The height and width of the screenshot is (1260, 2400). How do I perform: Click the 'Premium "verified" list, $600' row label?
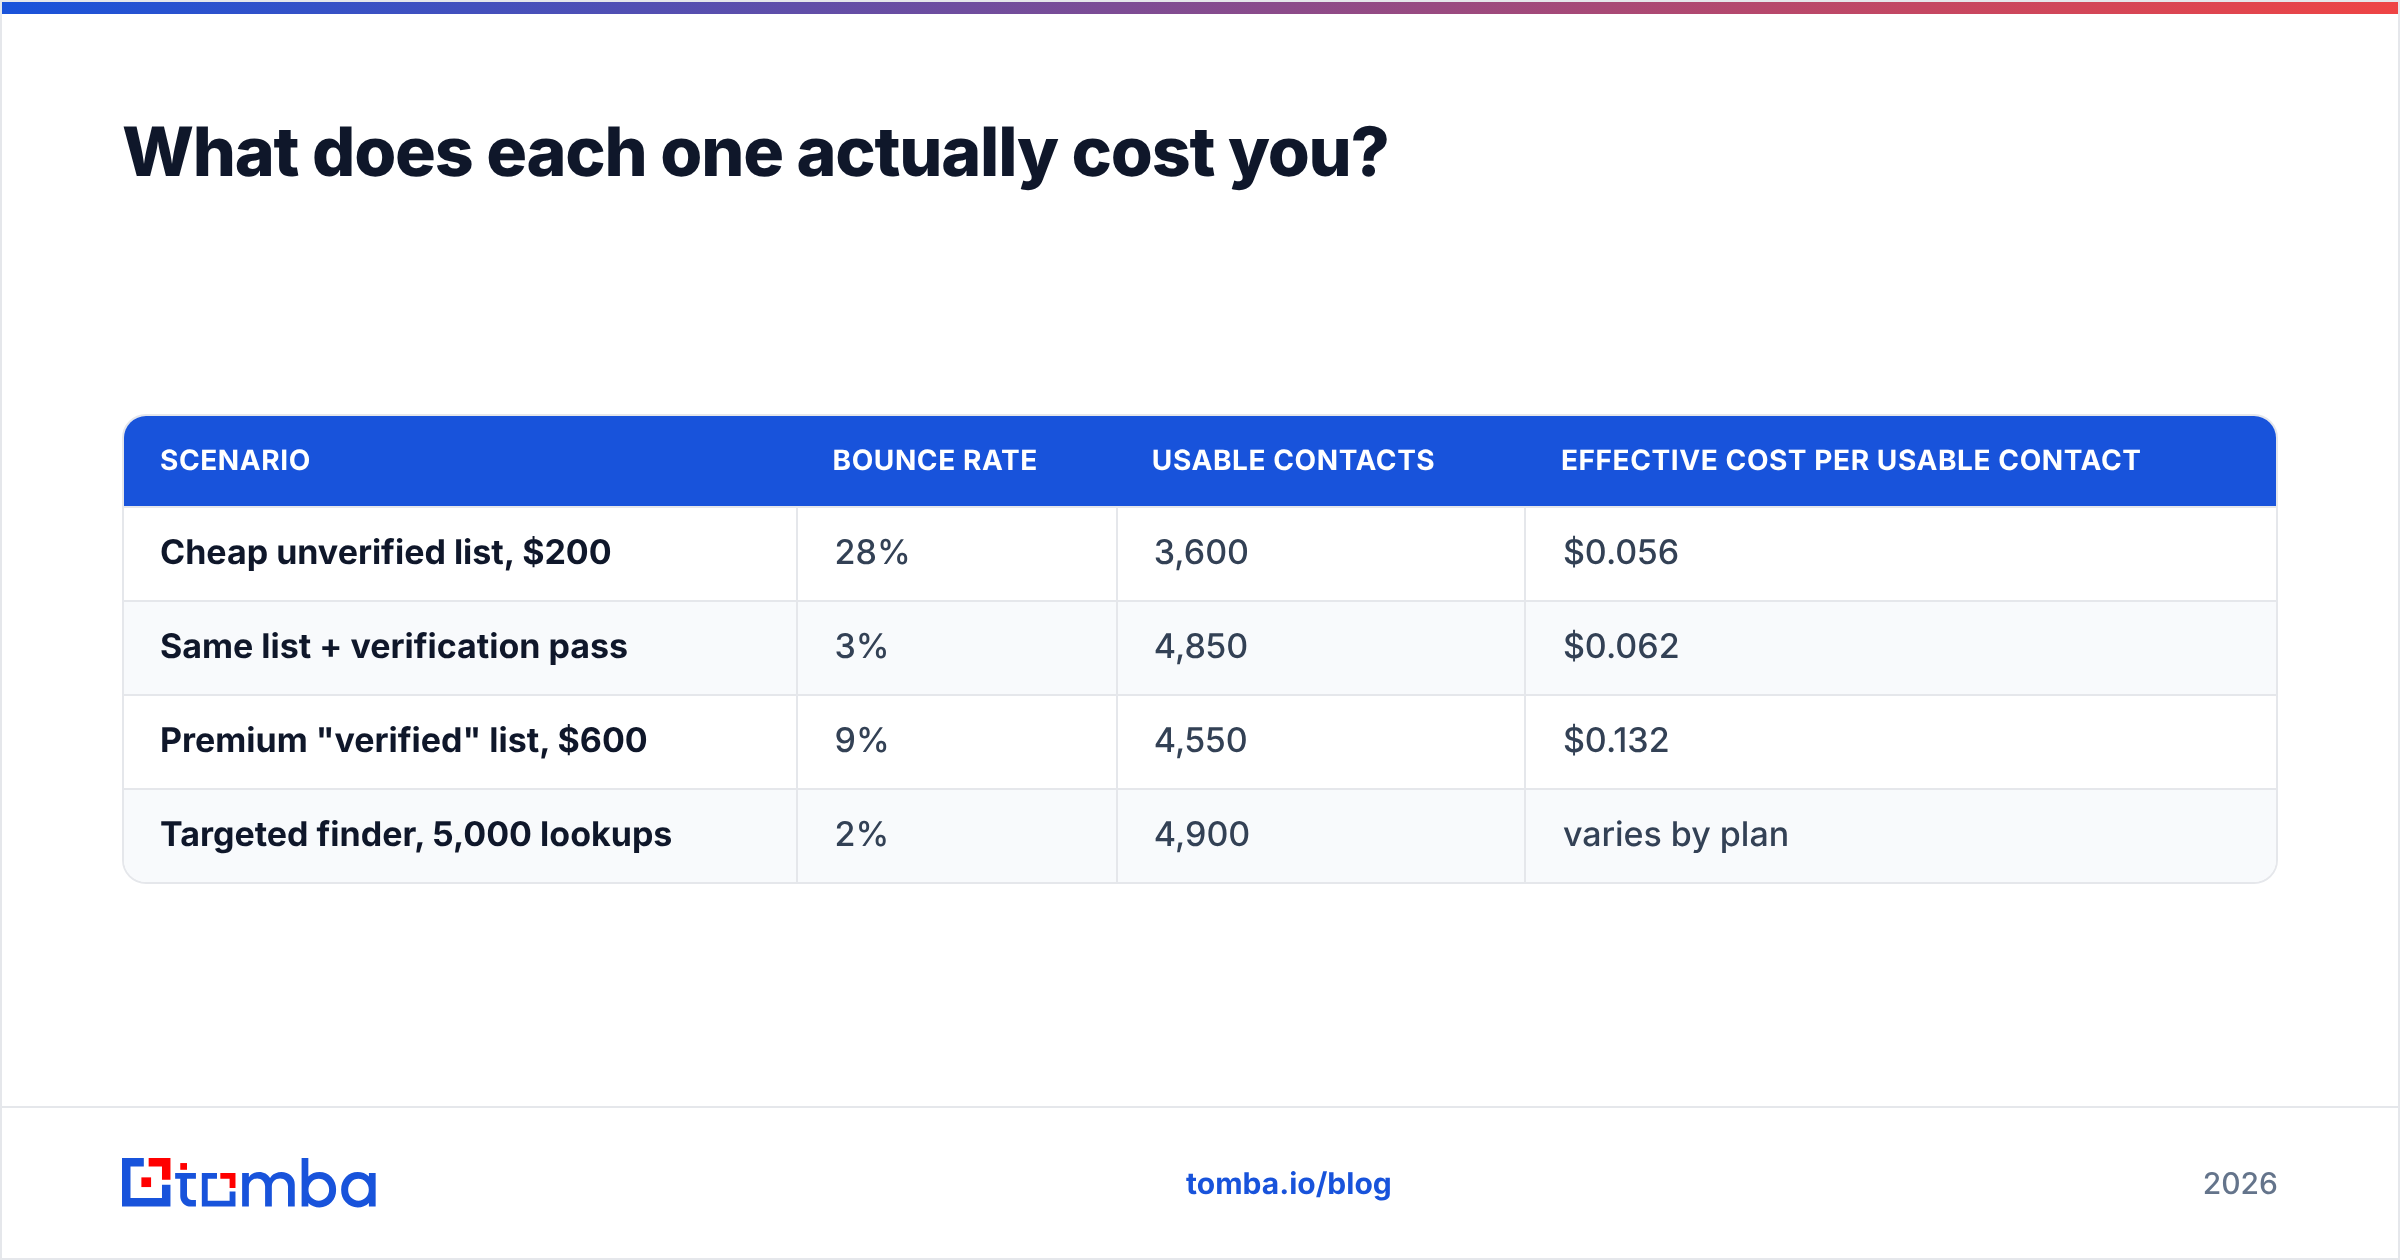[x=404, y=740]
